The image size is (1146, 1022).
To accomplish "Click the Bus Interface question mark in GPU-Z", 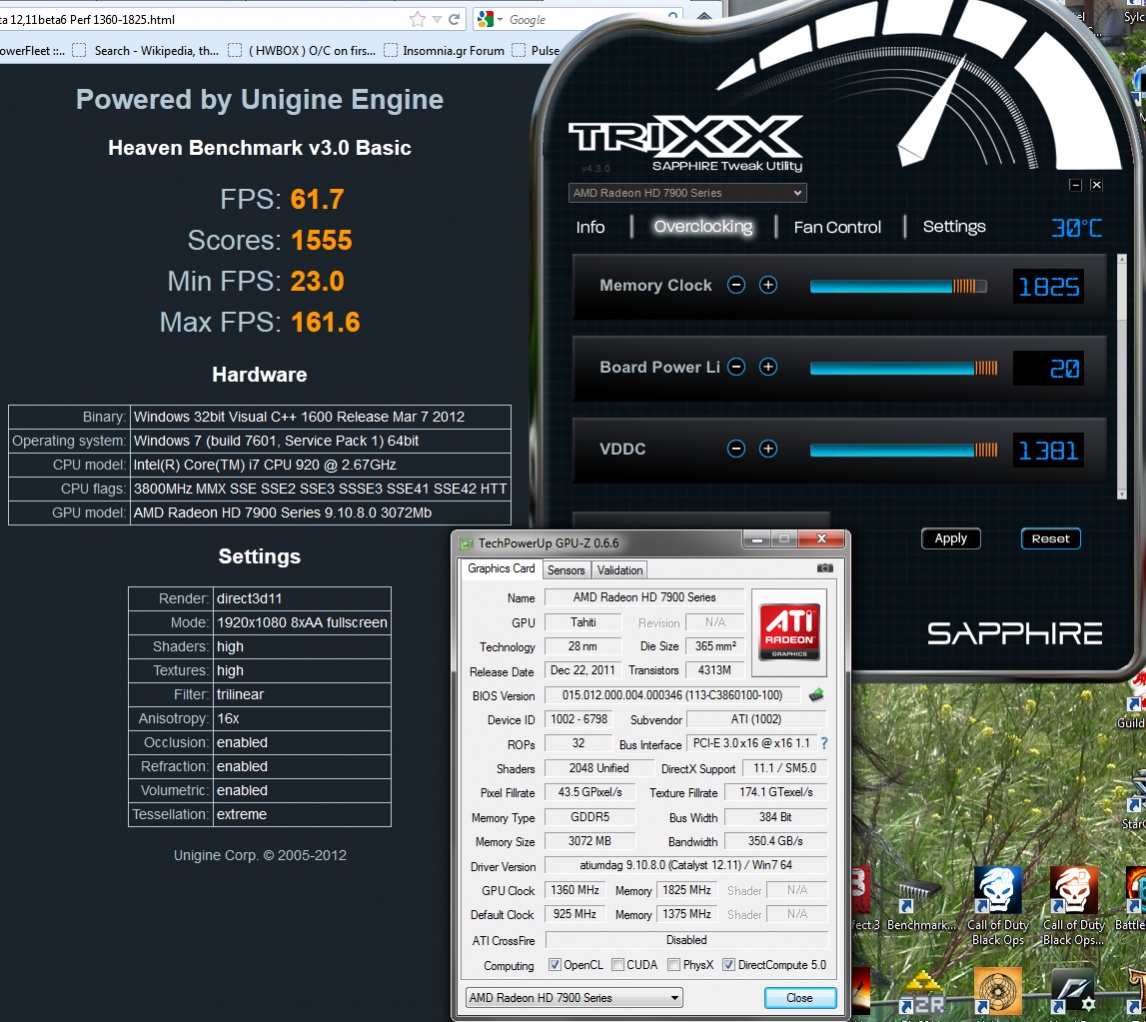I will pyautogui.click(x=824, y=743).
